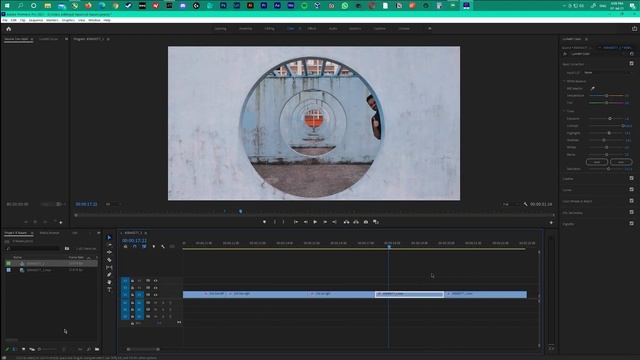Click Mark In button in Program monitor
Viewport: 640px width, 360px height.
274,222
